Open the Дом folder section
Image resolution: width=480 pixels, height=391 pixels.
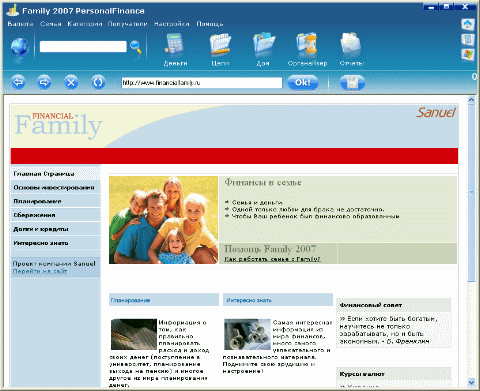(x=263, y=49)
